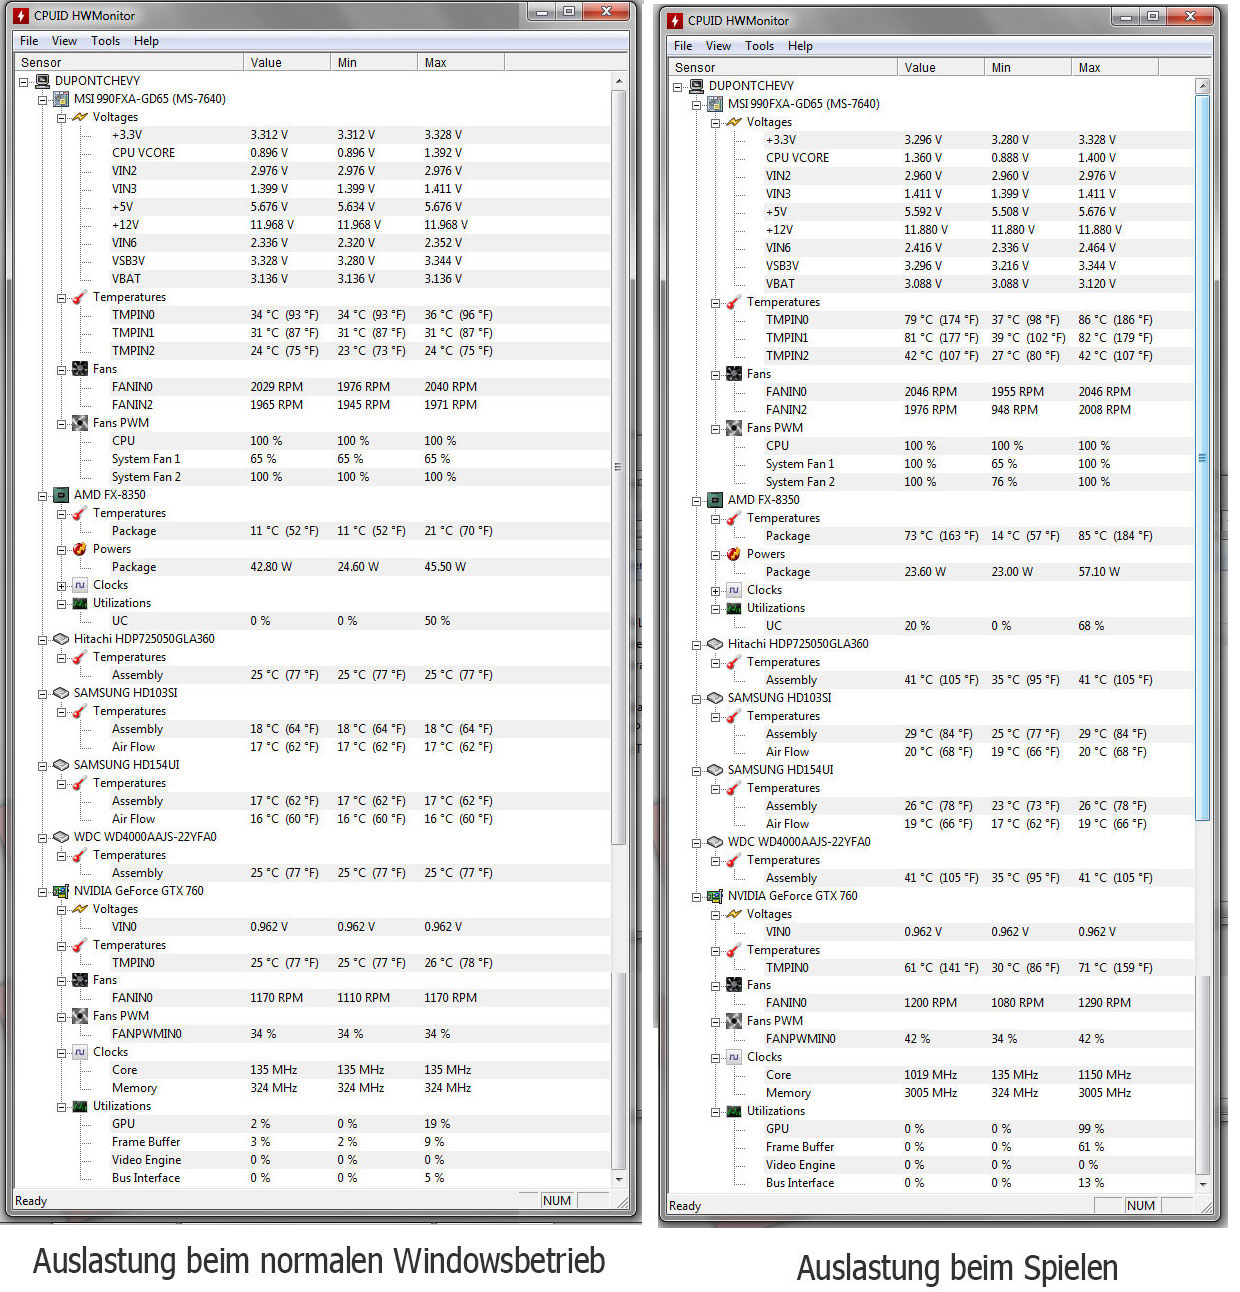Image resolution: width=1240 pixels, height=1292 pixels.
Task: Click NUM indicator in left status bar
Action: coord(557,1201)
